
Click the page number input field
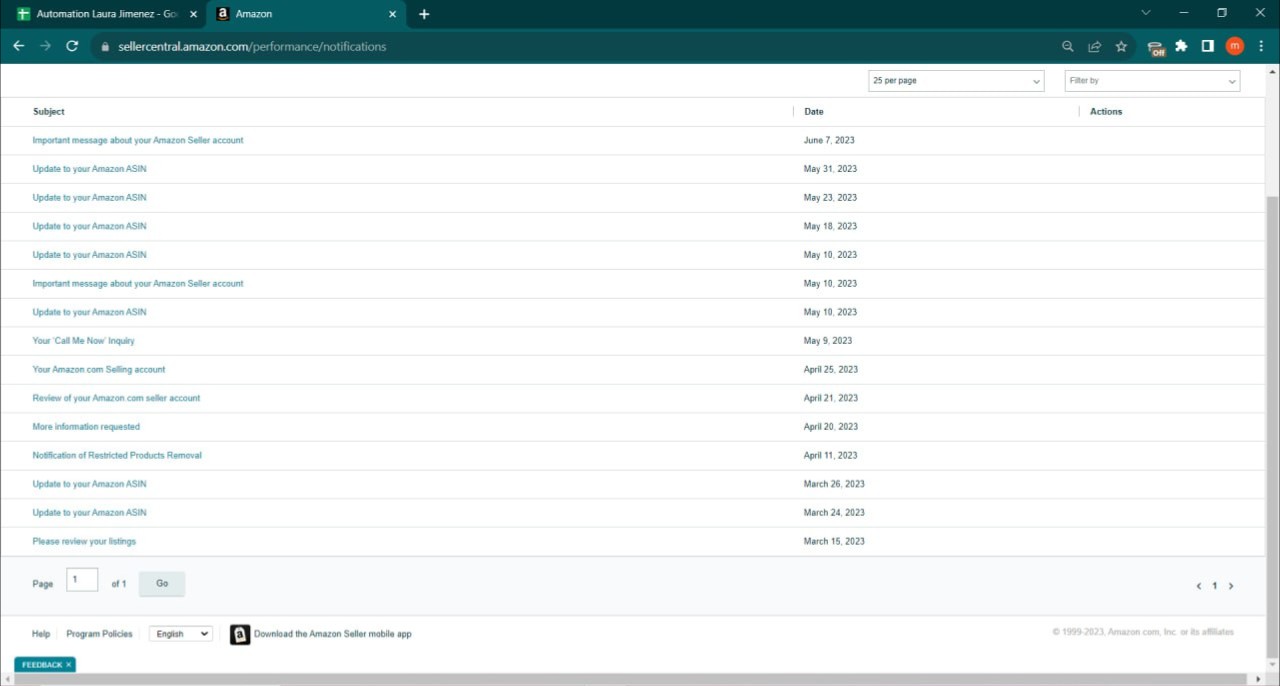[x=82, y=580]
